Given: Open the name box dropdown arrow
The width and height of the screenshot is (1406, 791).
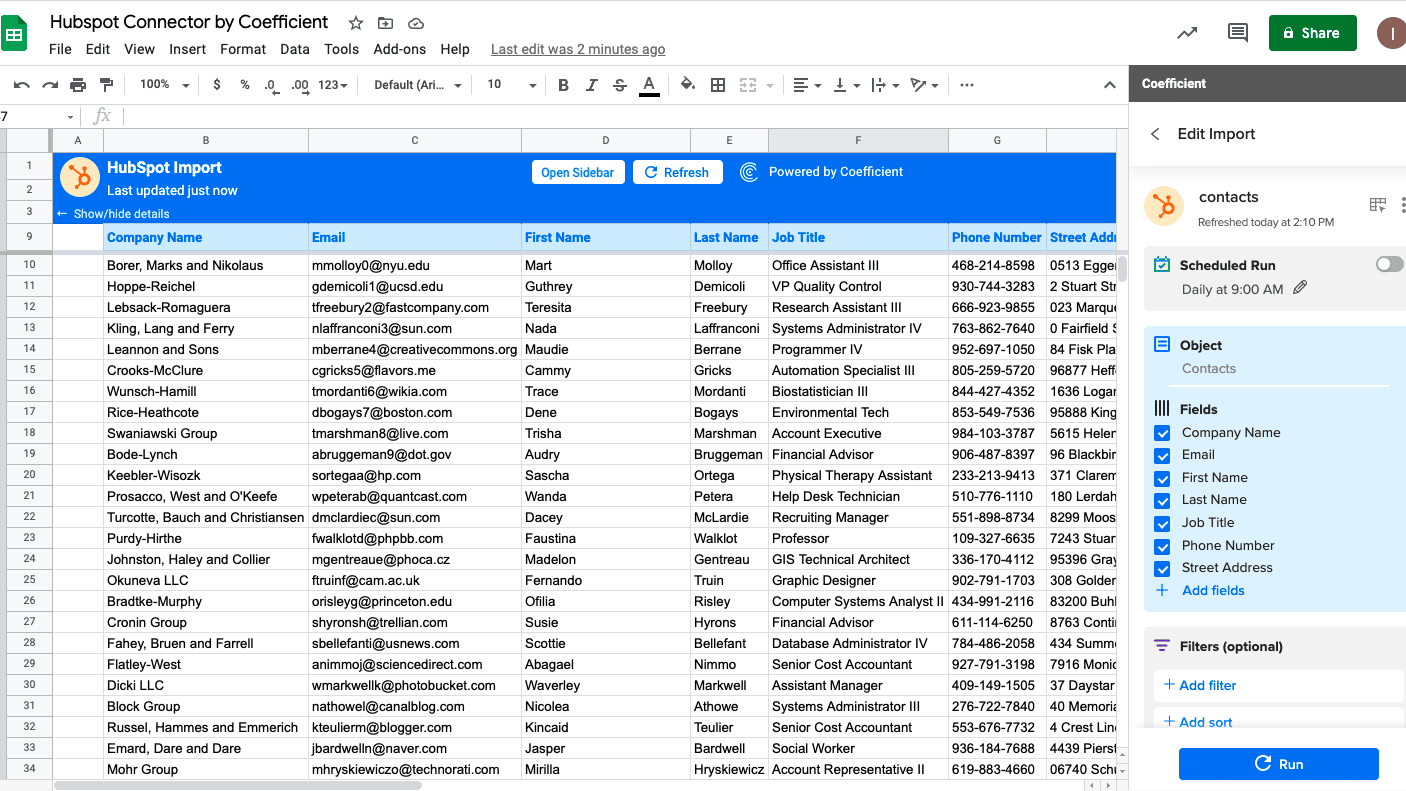Looking at the screenshot, I should click(70, 117).
